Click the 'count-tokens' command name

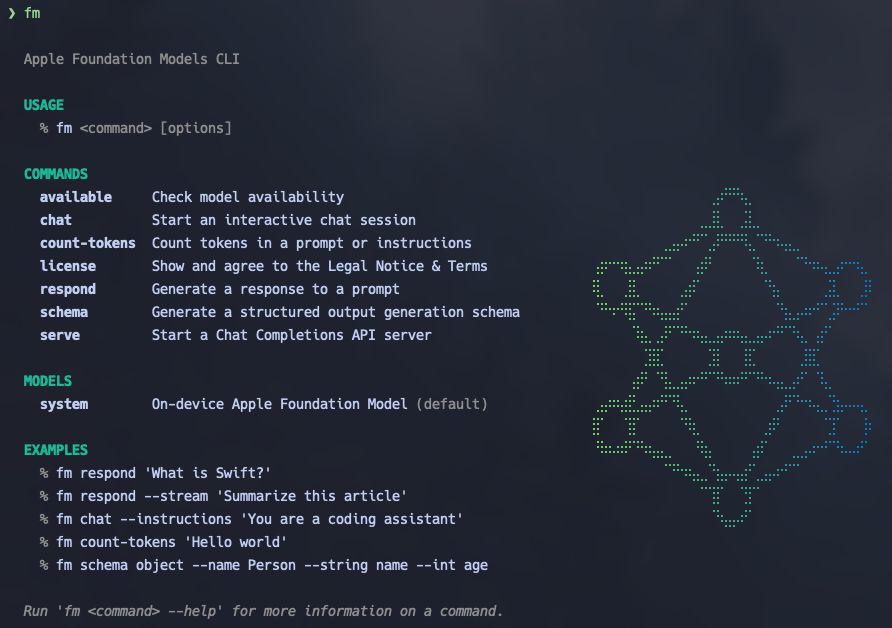tap(88, 243)
